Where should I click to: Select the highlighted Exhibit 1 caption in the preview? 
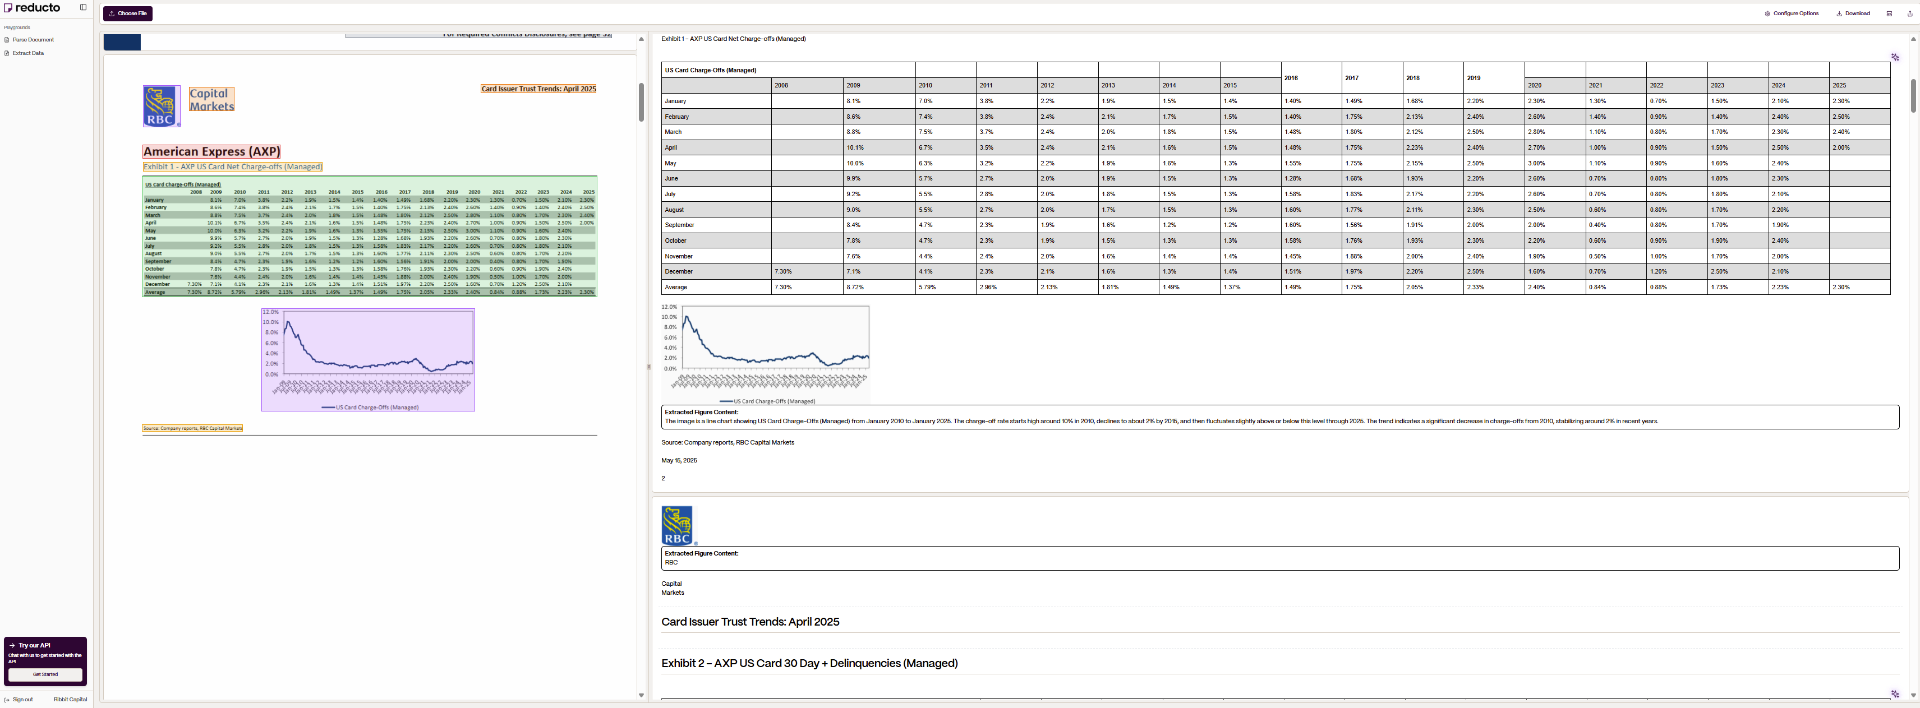point(232,167)
